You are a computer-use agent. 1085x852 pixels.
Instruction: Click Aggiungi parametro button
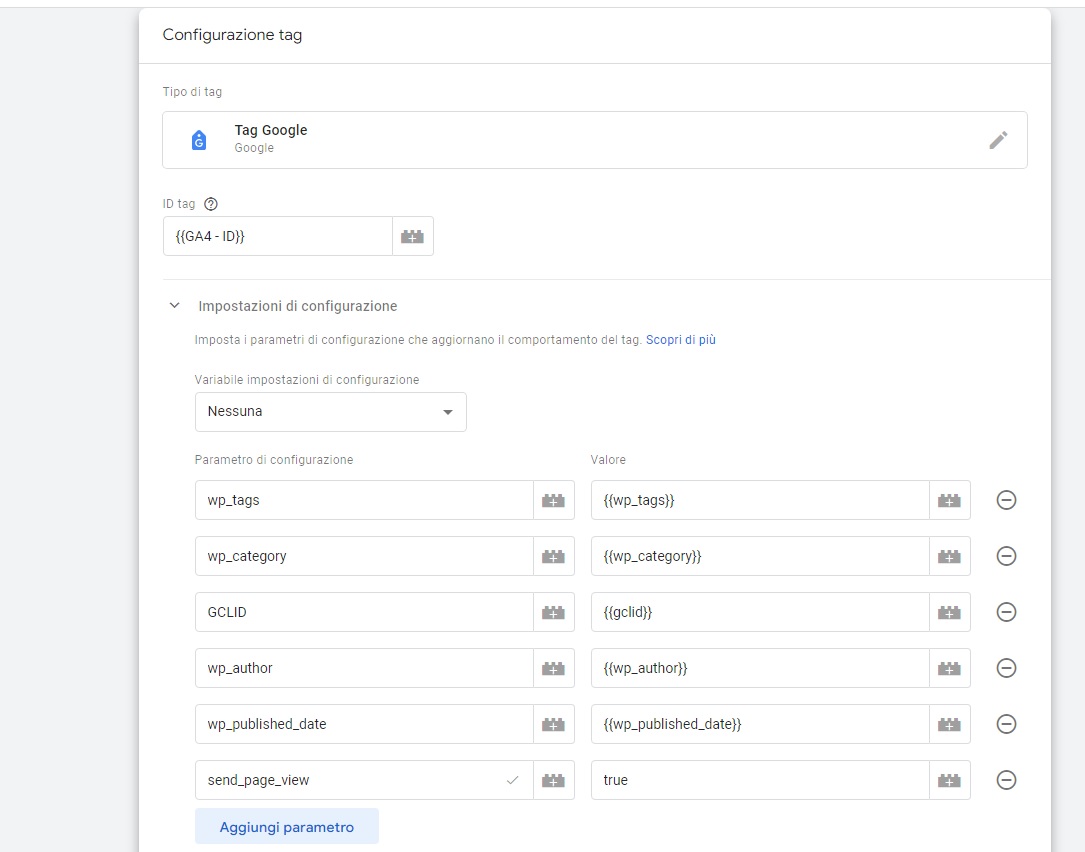287,827
